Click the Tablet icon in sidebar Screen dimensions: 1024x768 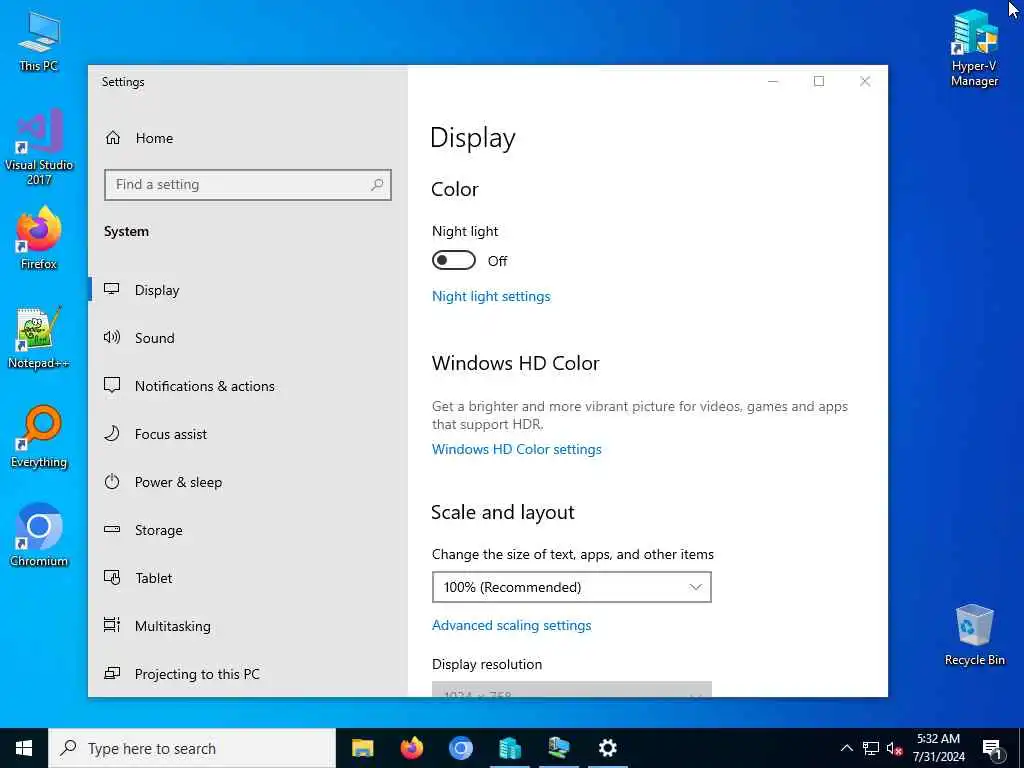(112, 577)
